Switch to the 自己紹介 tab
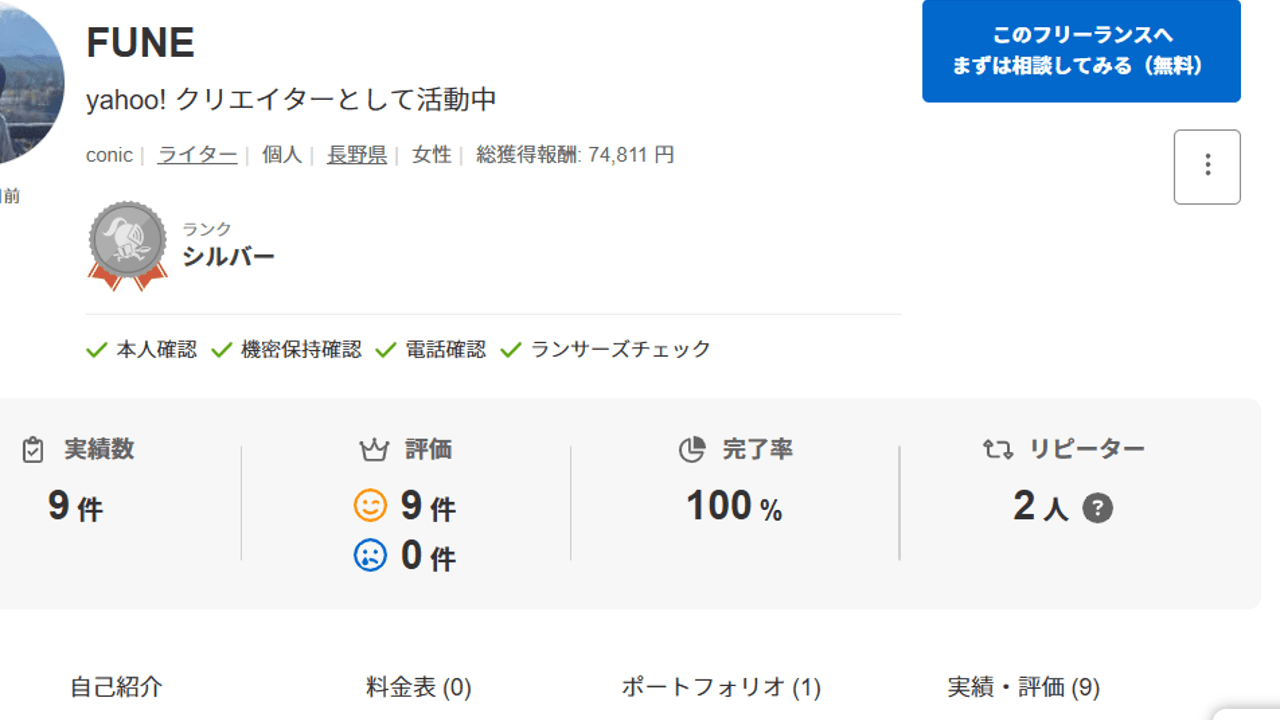The width and height of the screenshot is (1280, 720). click(116, 688)
